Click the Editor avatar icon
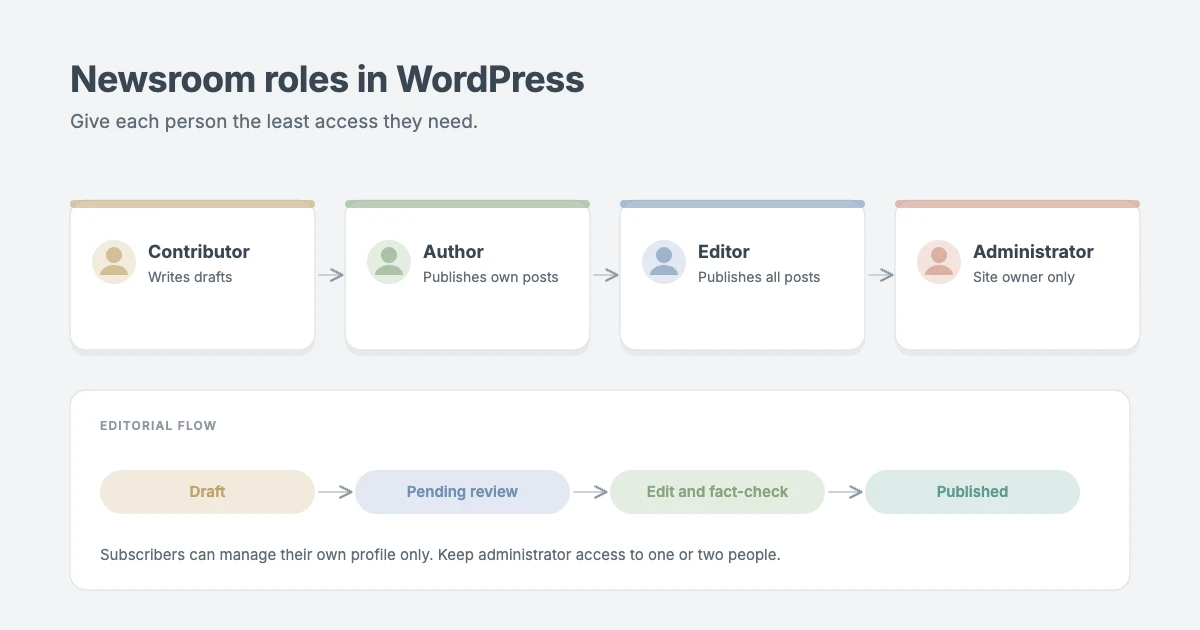The height and width of the screenshot is (630, 1200). (x=664, y=262)
